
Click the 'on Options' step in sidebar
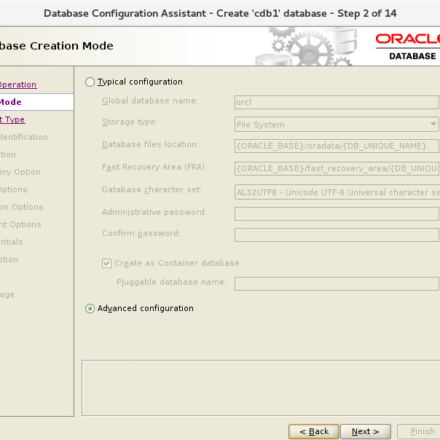point(22,207)
